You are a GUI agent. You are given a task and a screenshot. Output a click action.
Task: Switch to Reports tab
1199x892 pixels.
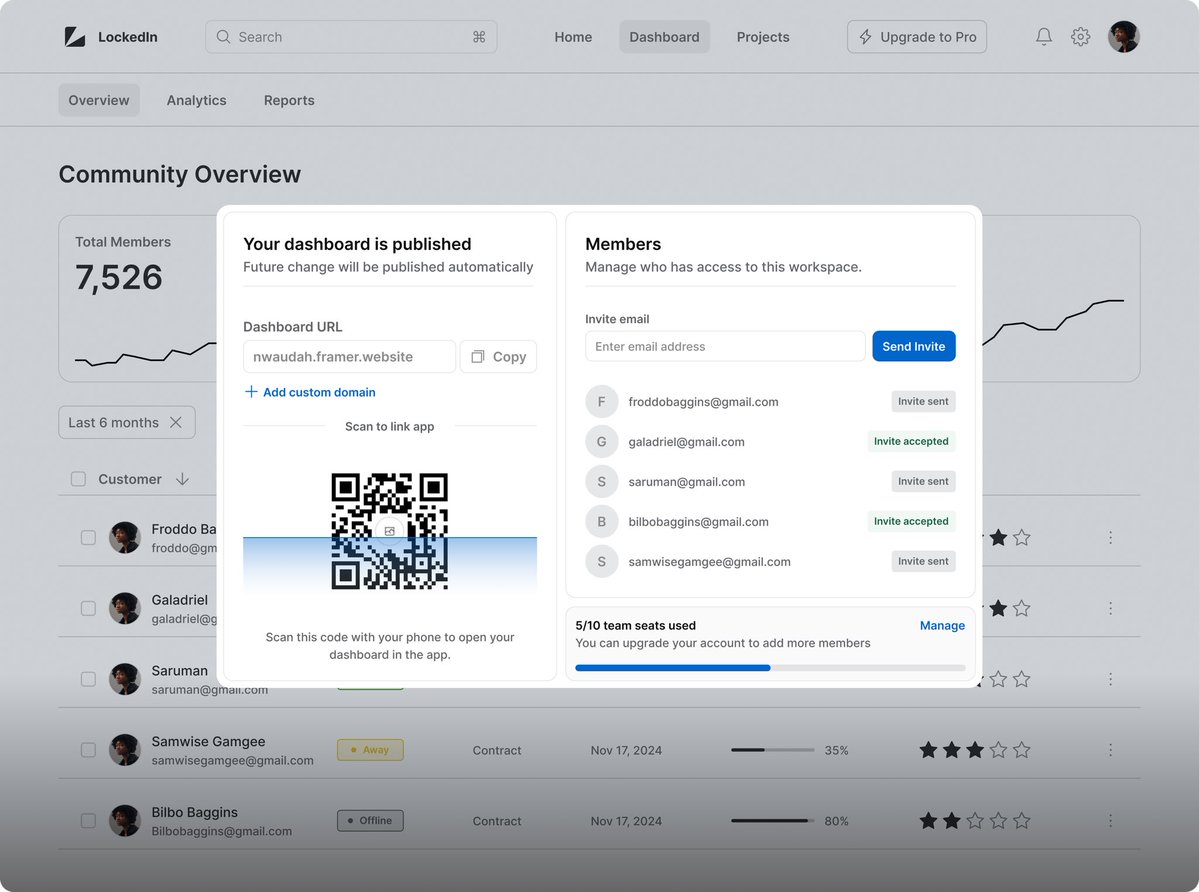pos(289,100)
